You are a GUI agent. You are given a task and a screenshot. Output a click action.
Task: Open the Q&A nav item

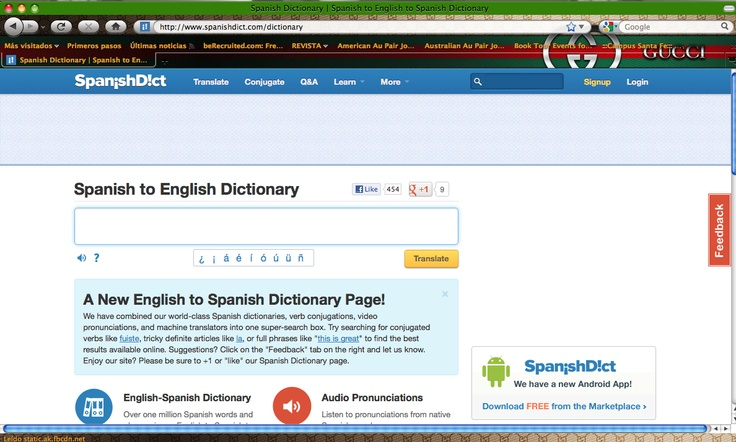[309, 82]
